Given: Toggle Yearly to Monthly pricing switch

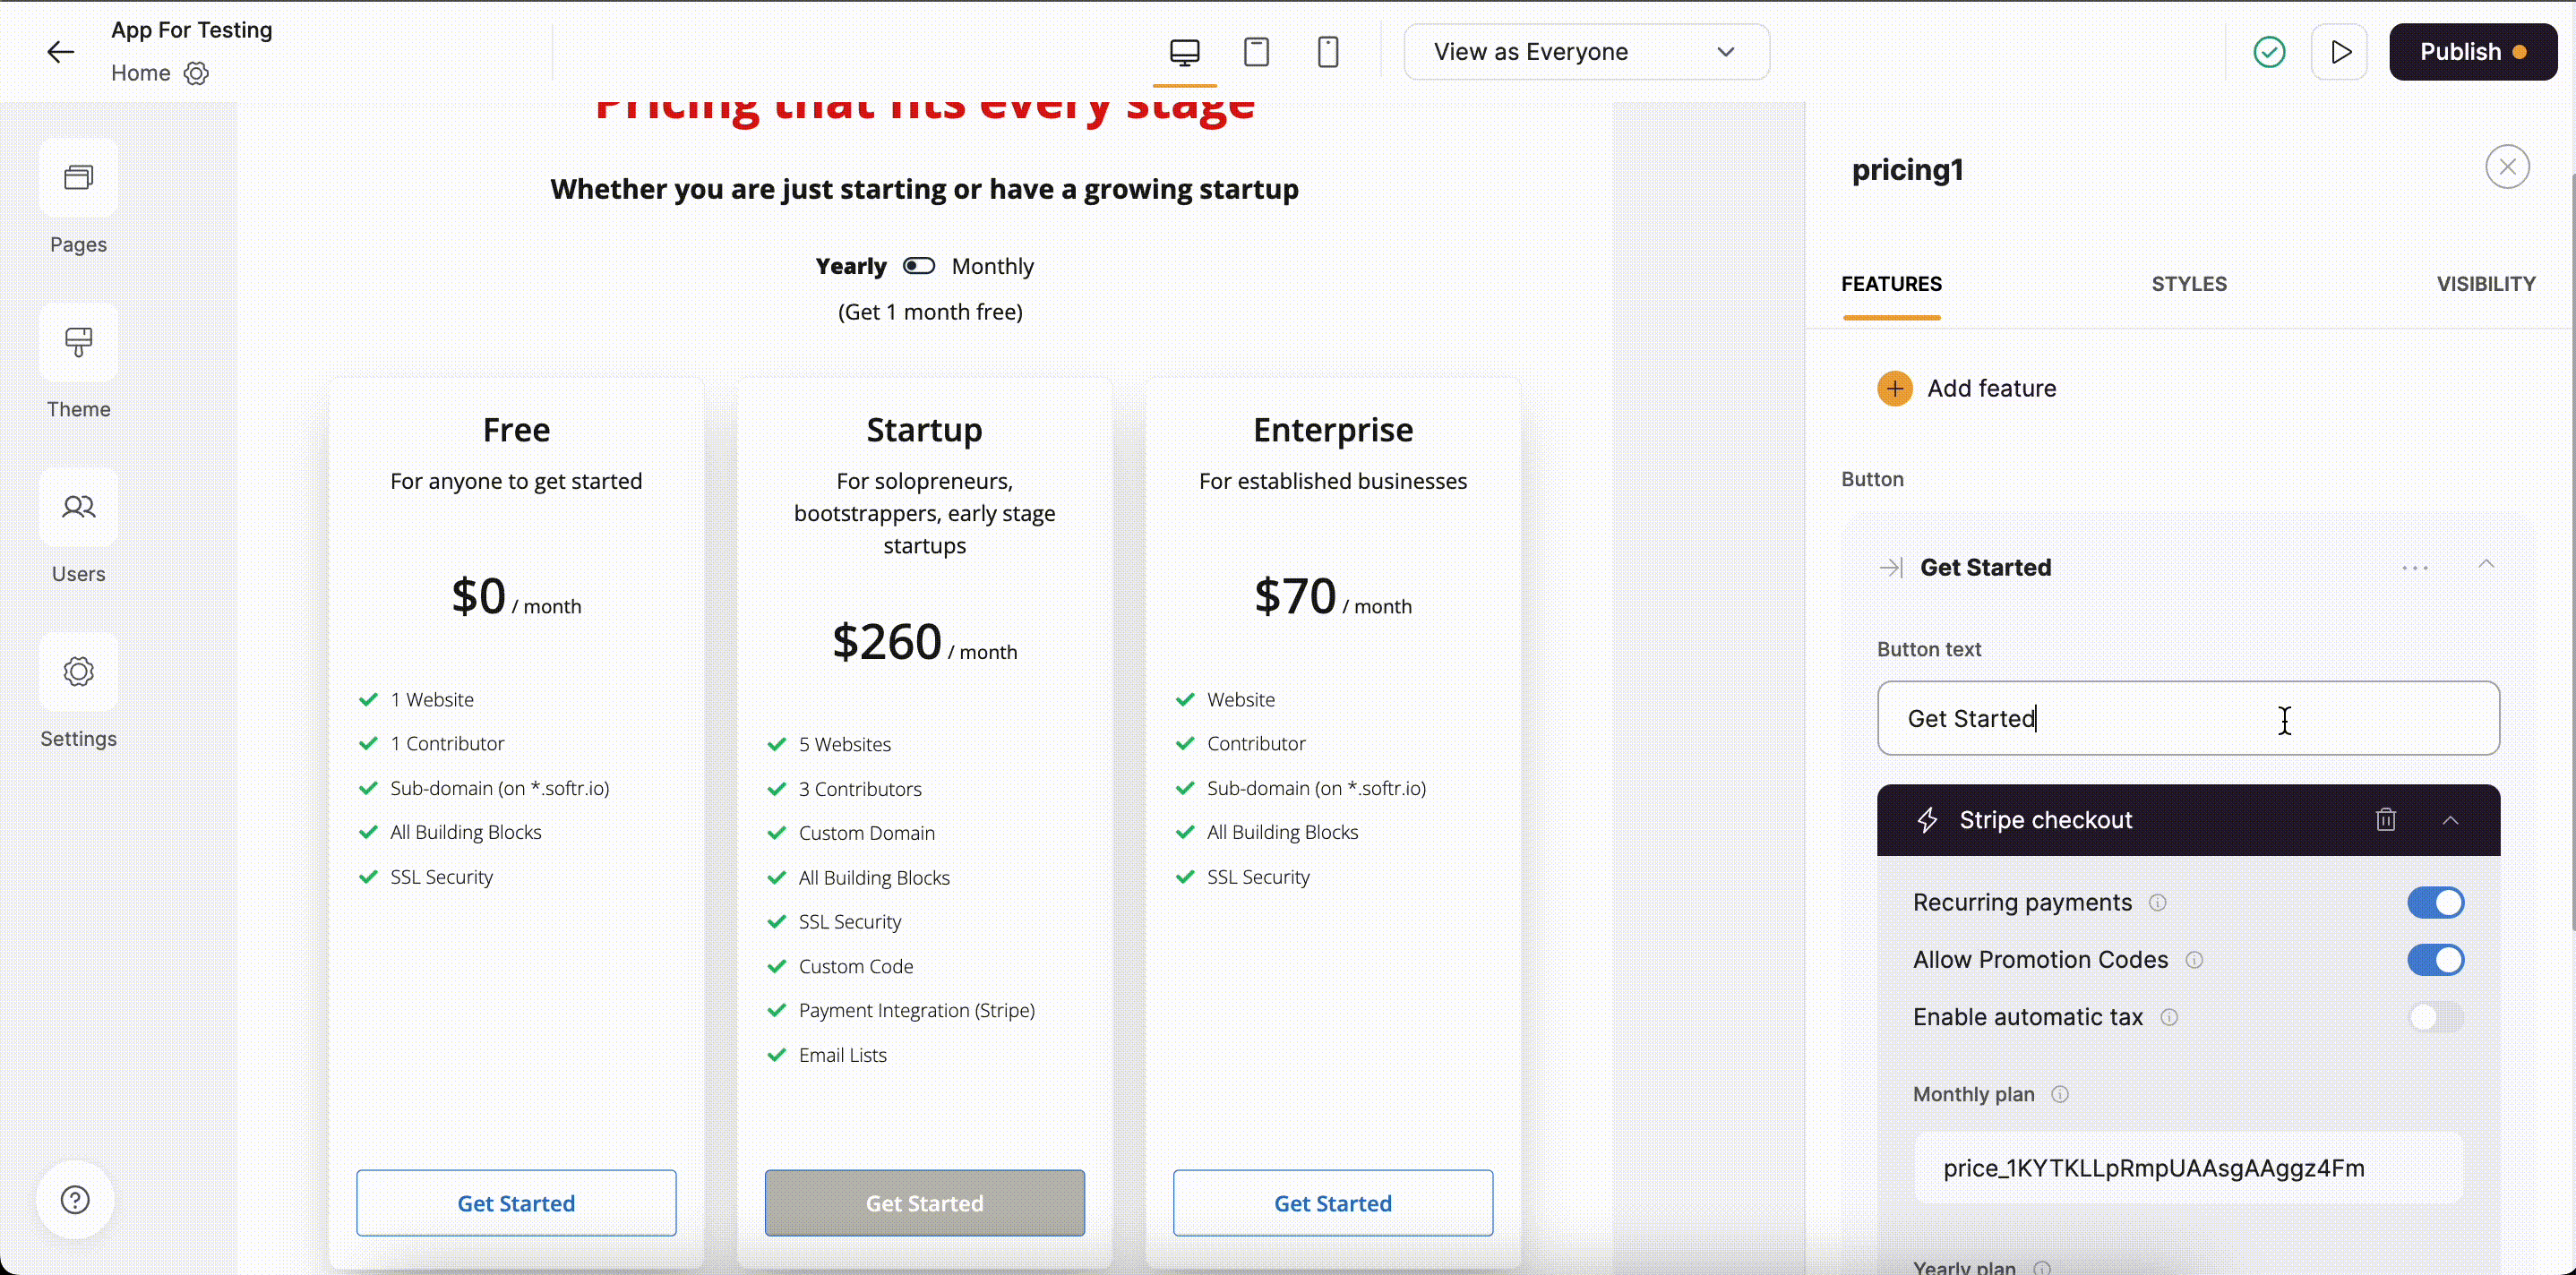Looking at the screenshot, I should click(918, 265).
